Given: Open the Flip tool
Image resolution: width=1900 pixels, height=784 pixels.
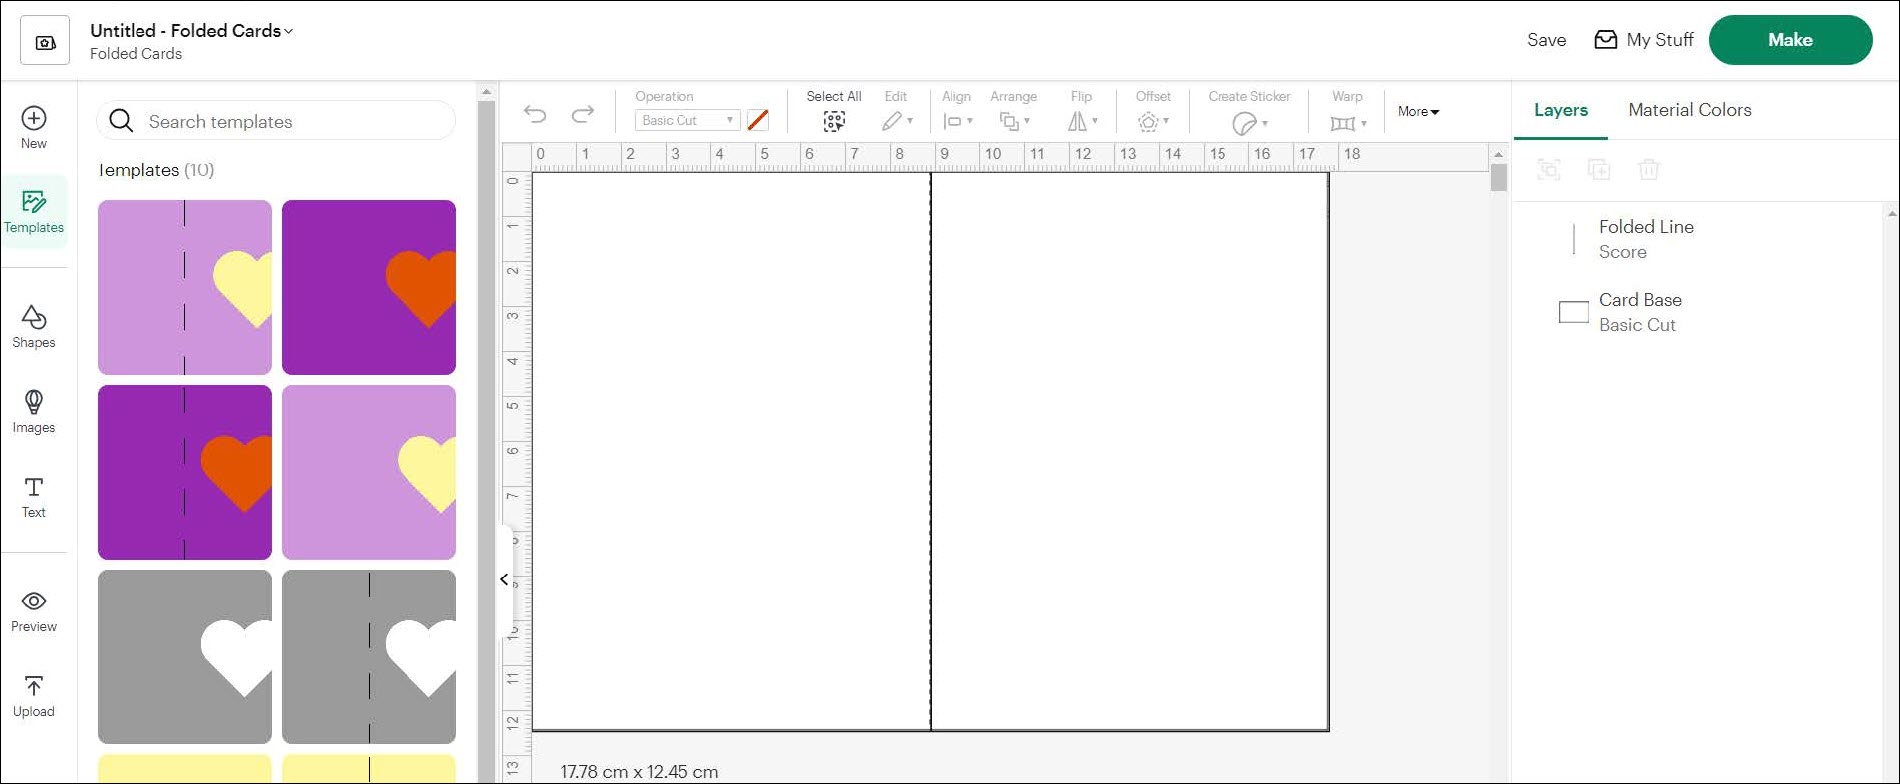Looking at the screenshot, I should (1082, 121).
